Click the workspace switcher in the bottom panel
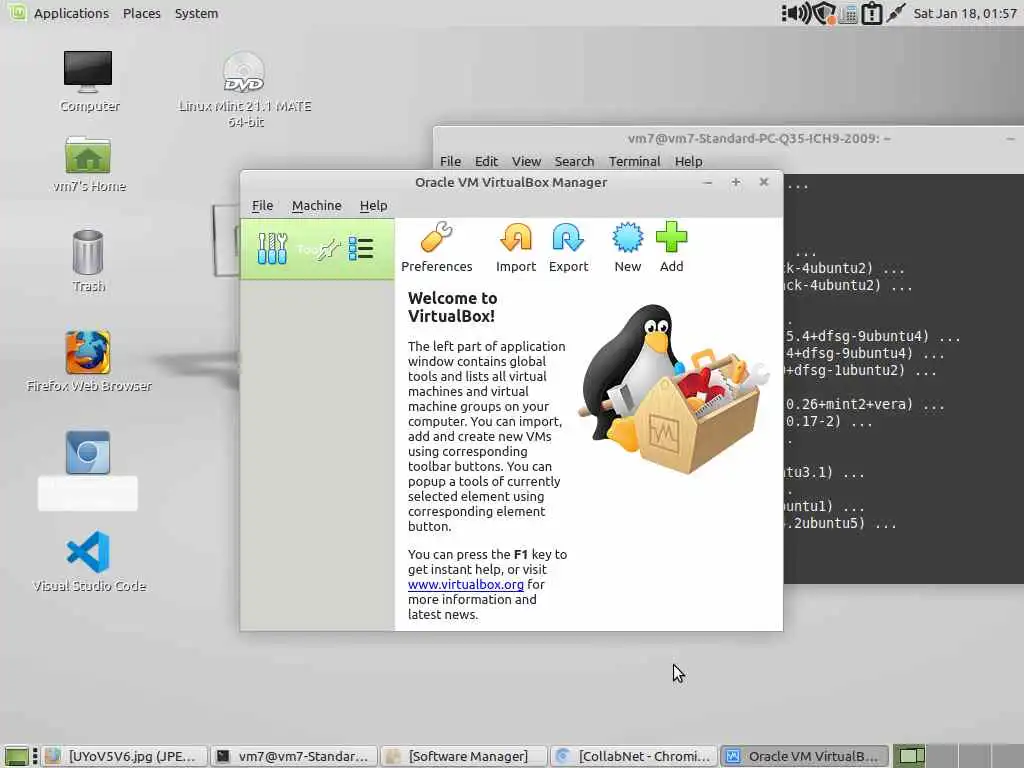This screenshot has width=1024, height=768. 957,756
